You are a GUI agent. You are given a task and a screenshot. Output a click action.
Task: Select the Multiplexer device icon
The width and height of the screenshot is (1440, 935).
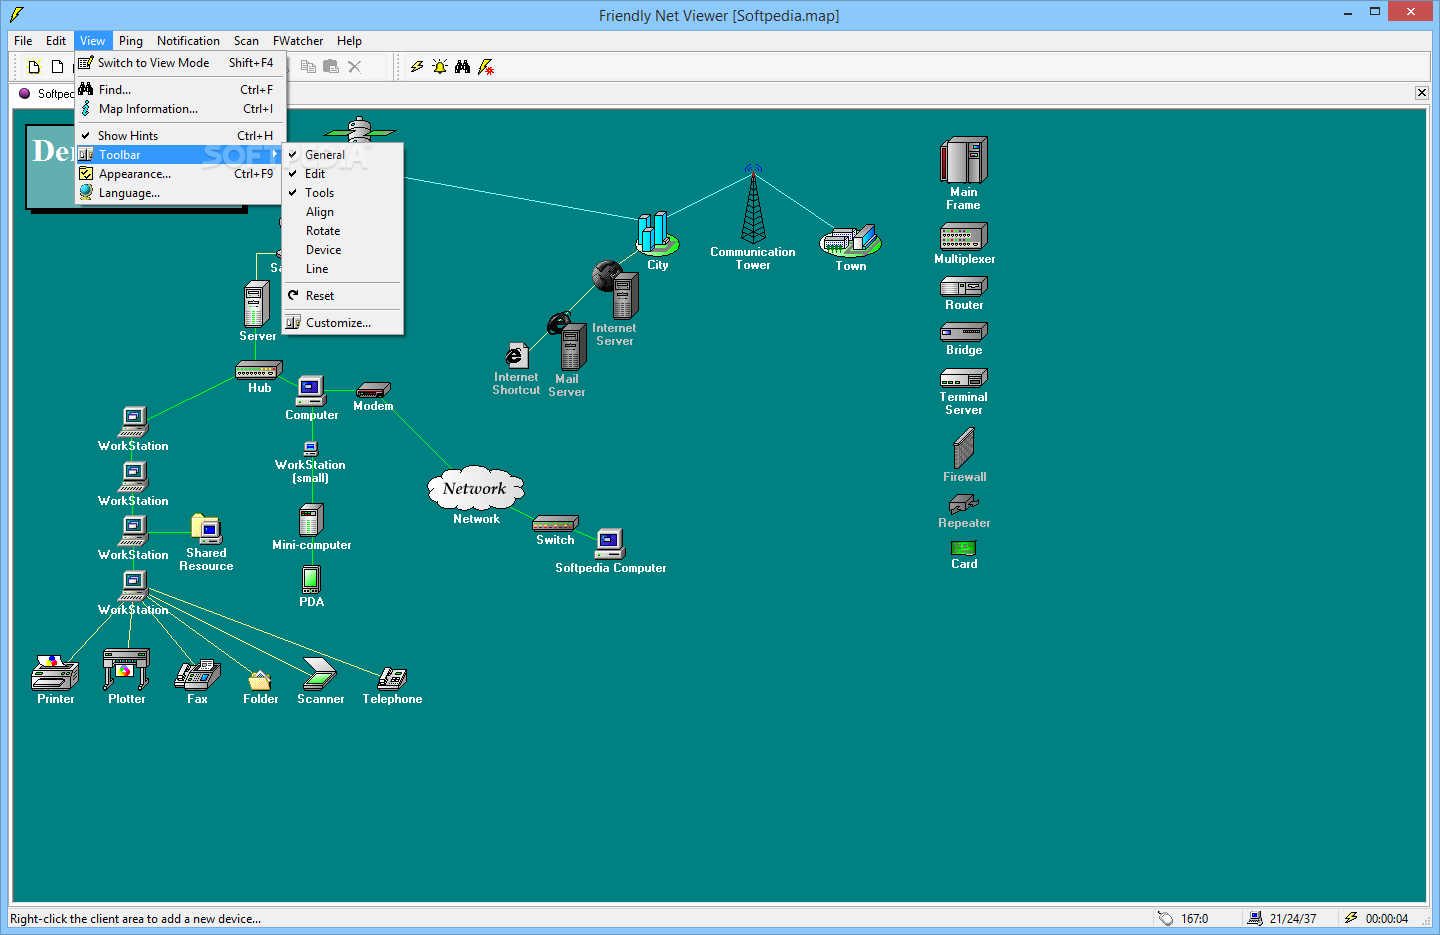pos(963,236)
